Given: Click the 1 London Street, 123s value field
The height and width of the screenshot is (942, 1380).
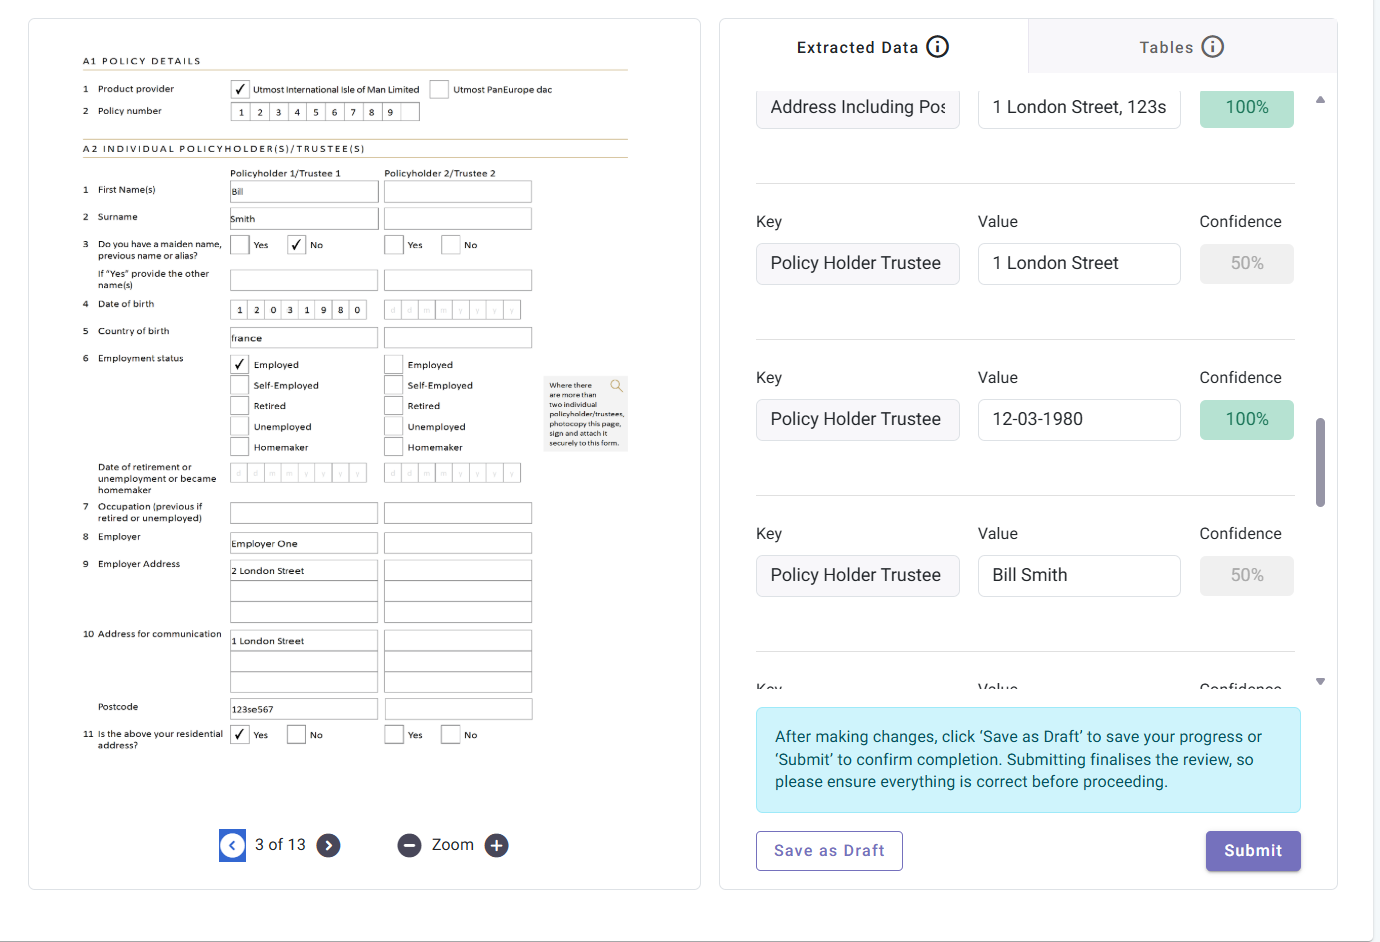Looking at the screenshot, I should [1078, 108].
